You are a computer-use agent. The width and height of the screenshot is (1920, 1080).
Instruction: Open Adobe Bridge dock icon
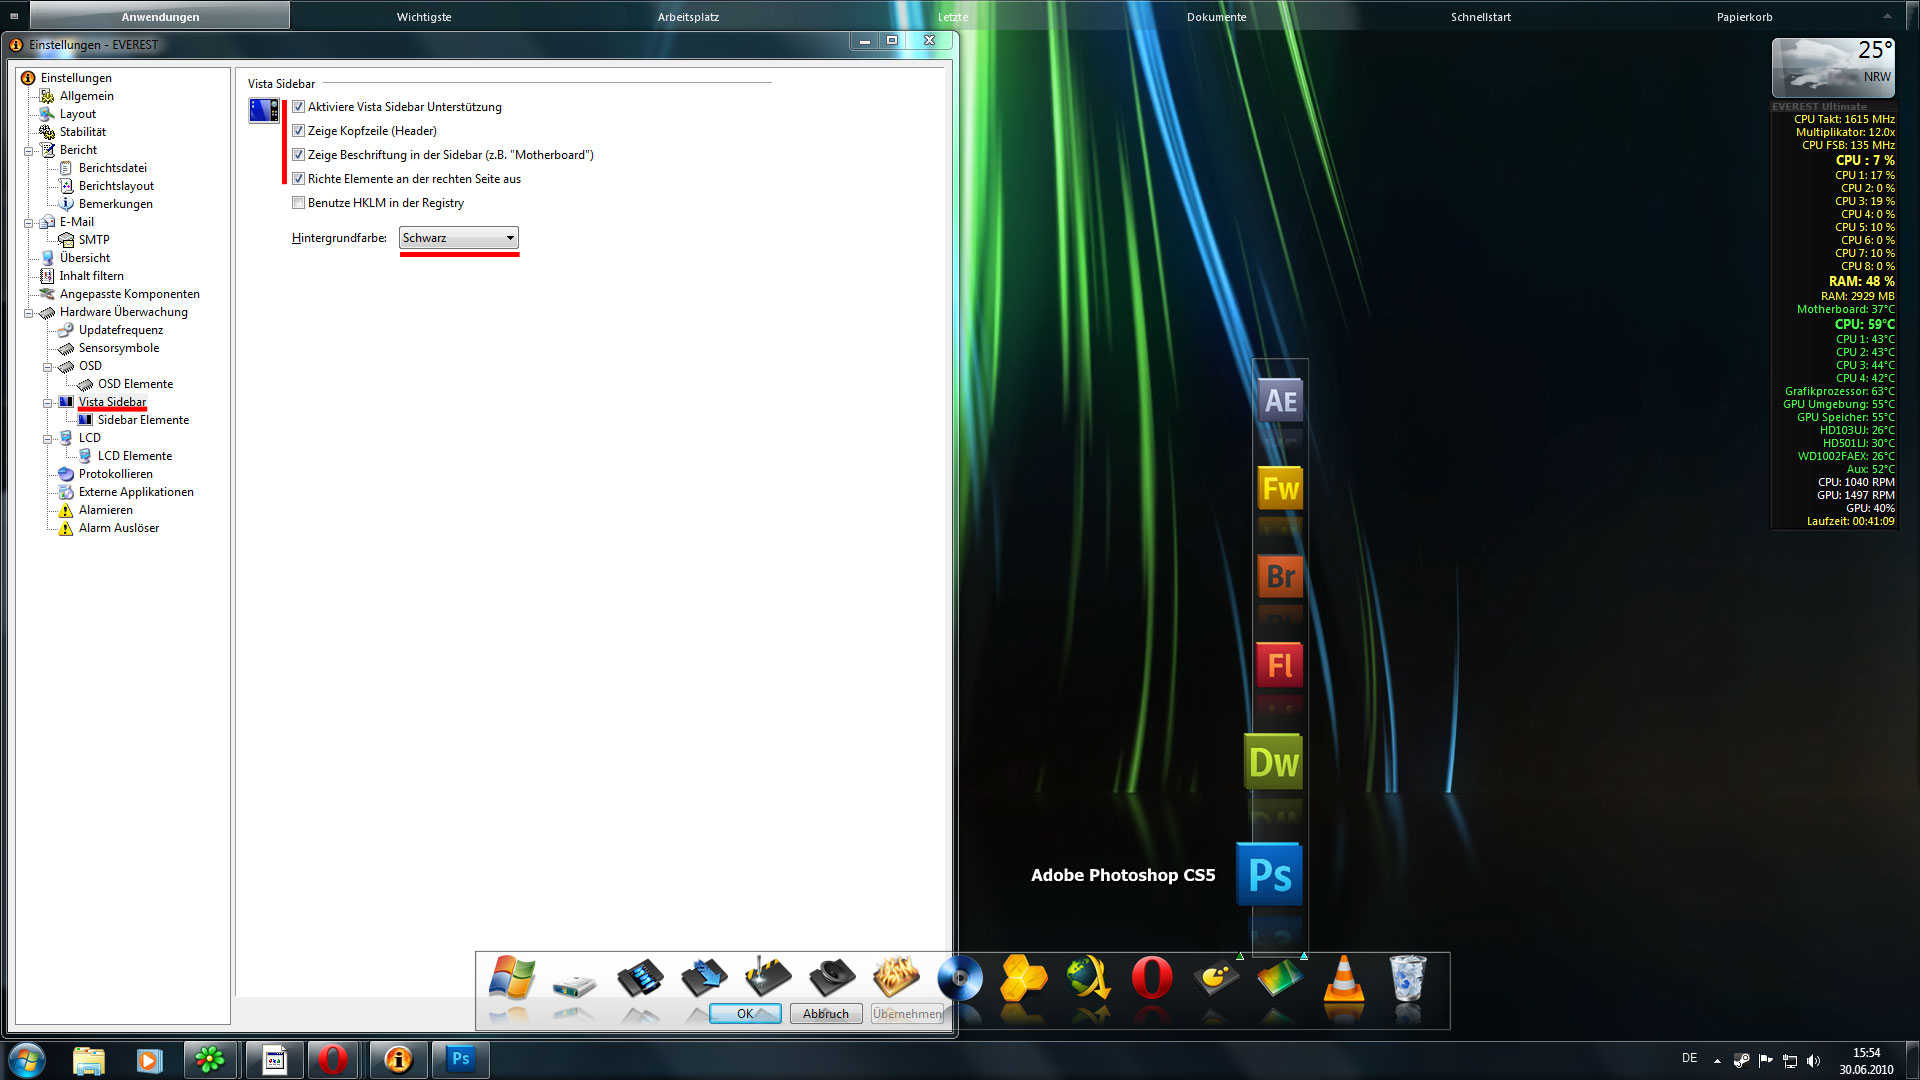[1280, 577]
